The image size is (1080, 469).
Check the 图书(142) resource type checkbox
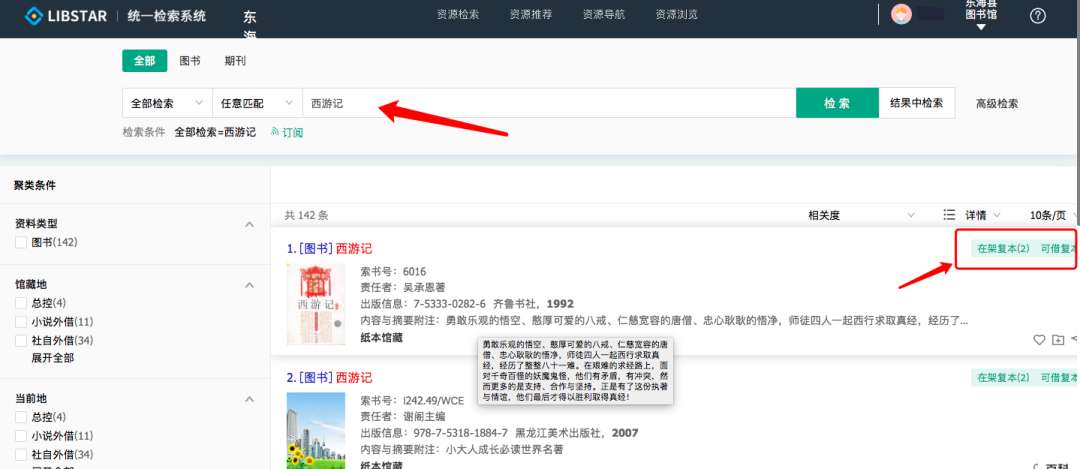pyautogui.click(x=21, y=243)
